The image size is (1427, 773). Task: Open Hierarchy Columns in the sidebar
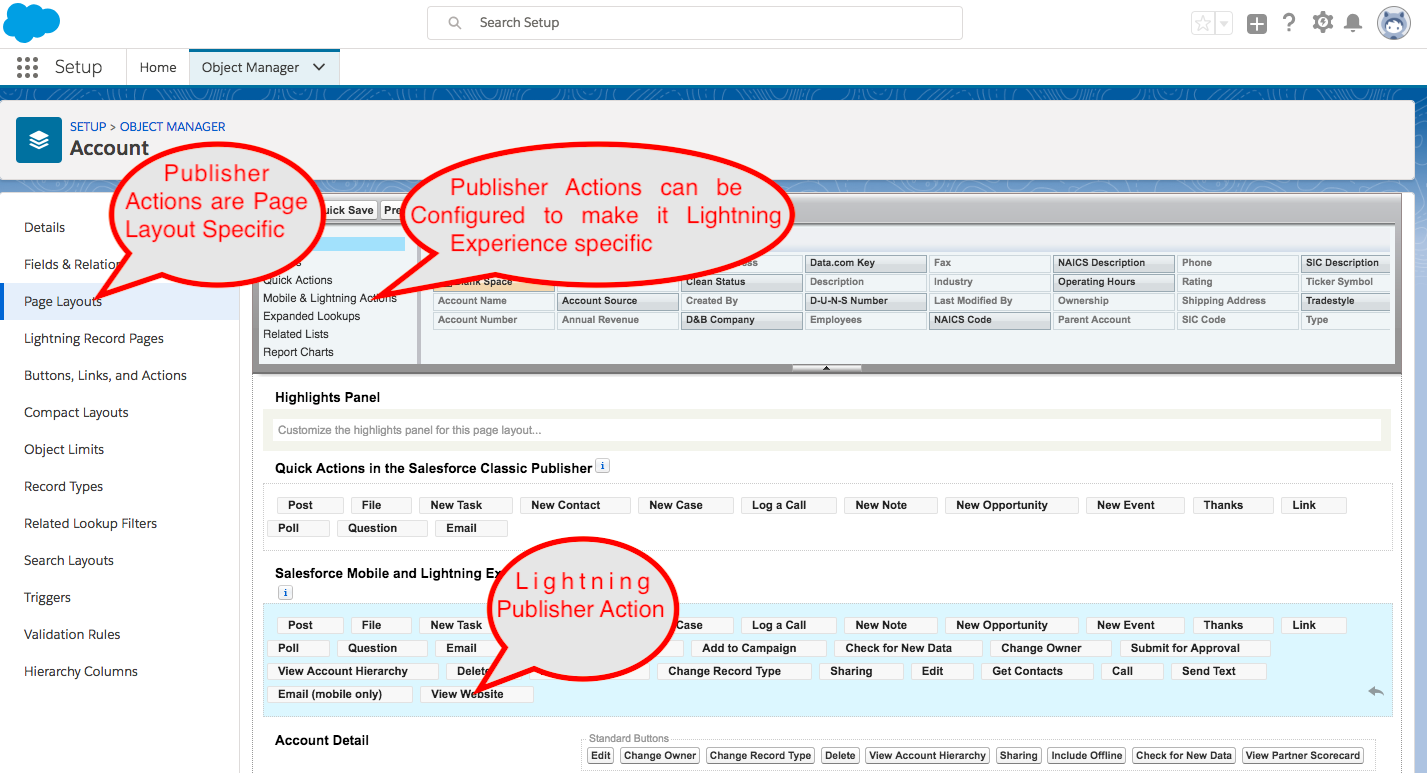[x=81, y=671]
